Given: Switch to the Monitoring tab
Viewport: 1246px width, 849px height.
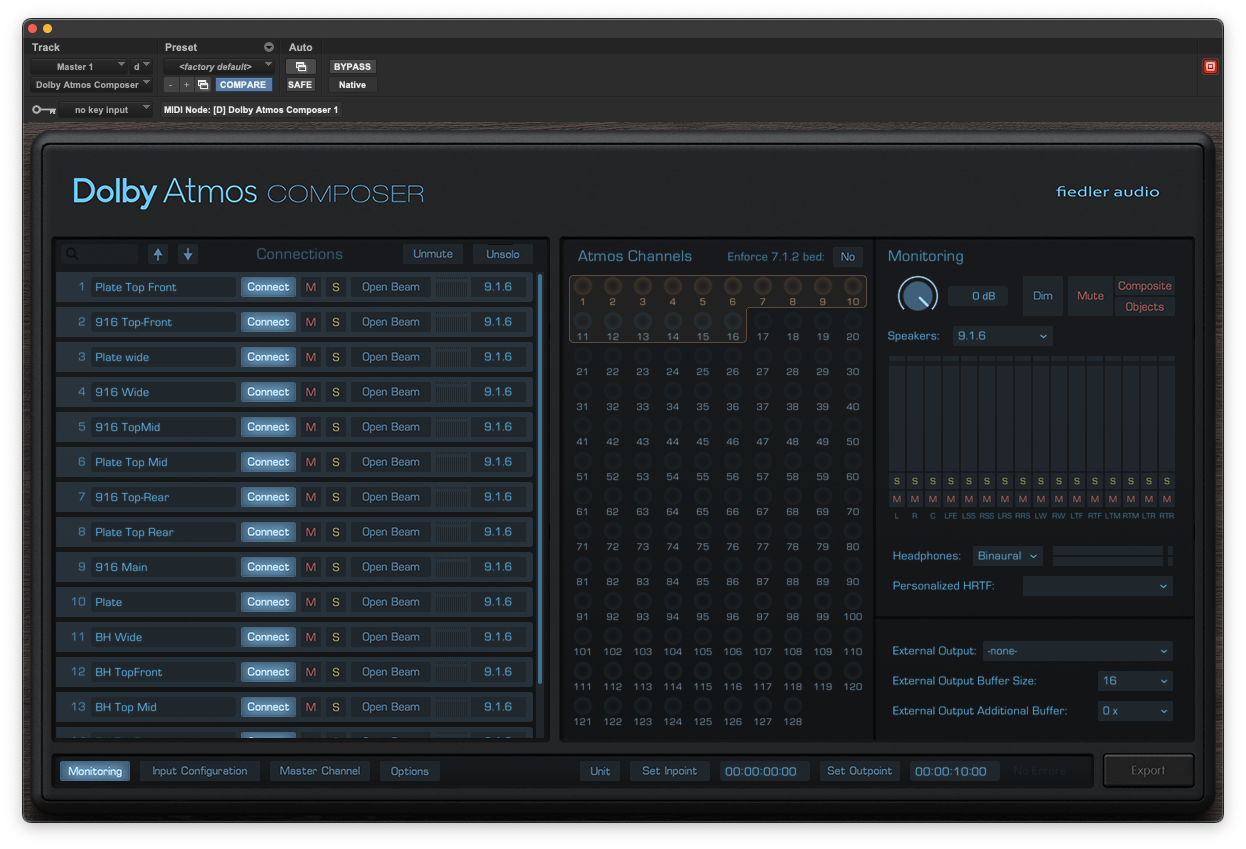Looking at the screenshot, I should [95, 771].
